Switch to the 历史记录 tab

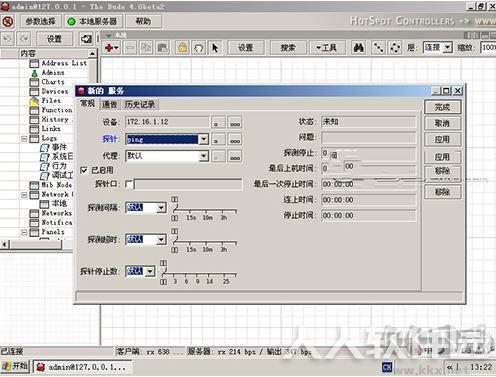coord(140,105)
